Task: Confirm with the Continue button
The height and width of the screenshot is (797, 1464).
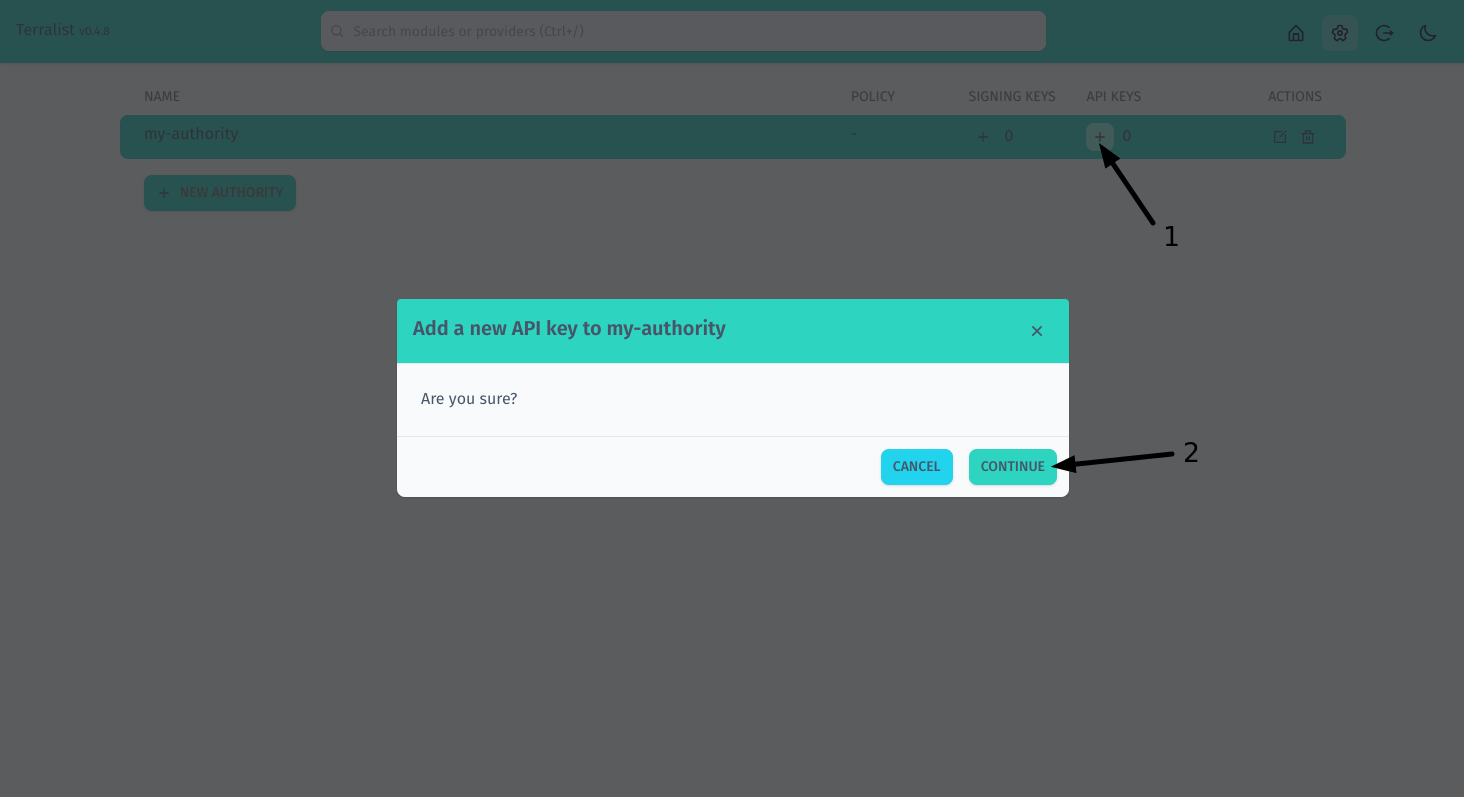Action: (1013, 467)
